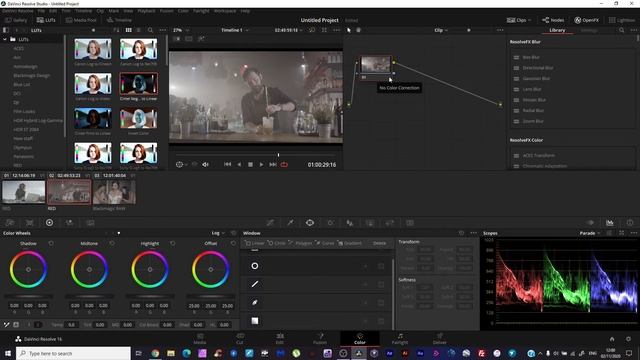Select the Blackmagic Design LUT folder
The image size is (640, 360).
32,76
